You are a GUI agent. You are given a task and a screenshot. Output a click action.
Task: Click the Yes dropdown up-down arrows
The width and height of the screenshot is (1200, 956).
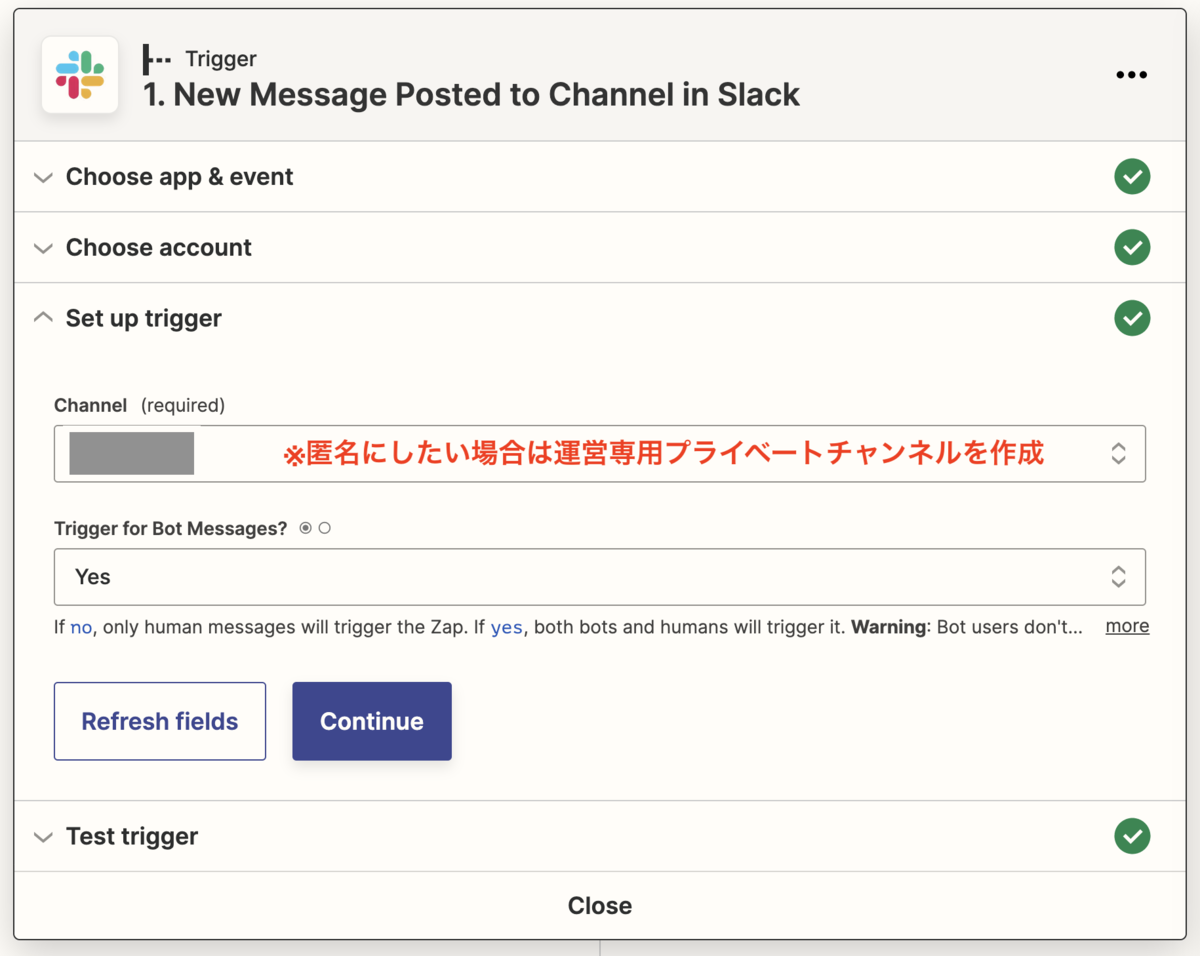(1118, 576)
